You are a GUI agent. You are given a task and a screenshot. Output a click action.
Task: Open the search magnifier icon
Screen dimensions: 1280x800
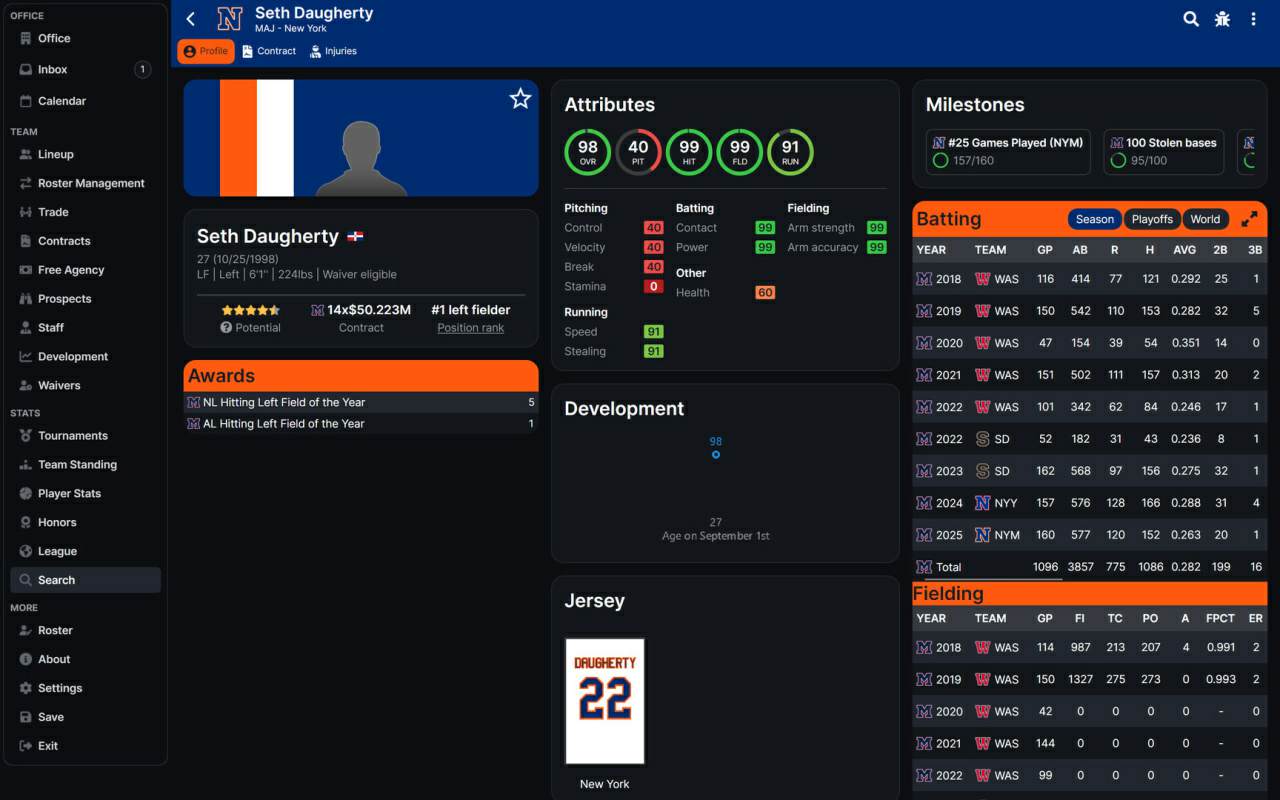click(x=1191, y=19)
